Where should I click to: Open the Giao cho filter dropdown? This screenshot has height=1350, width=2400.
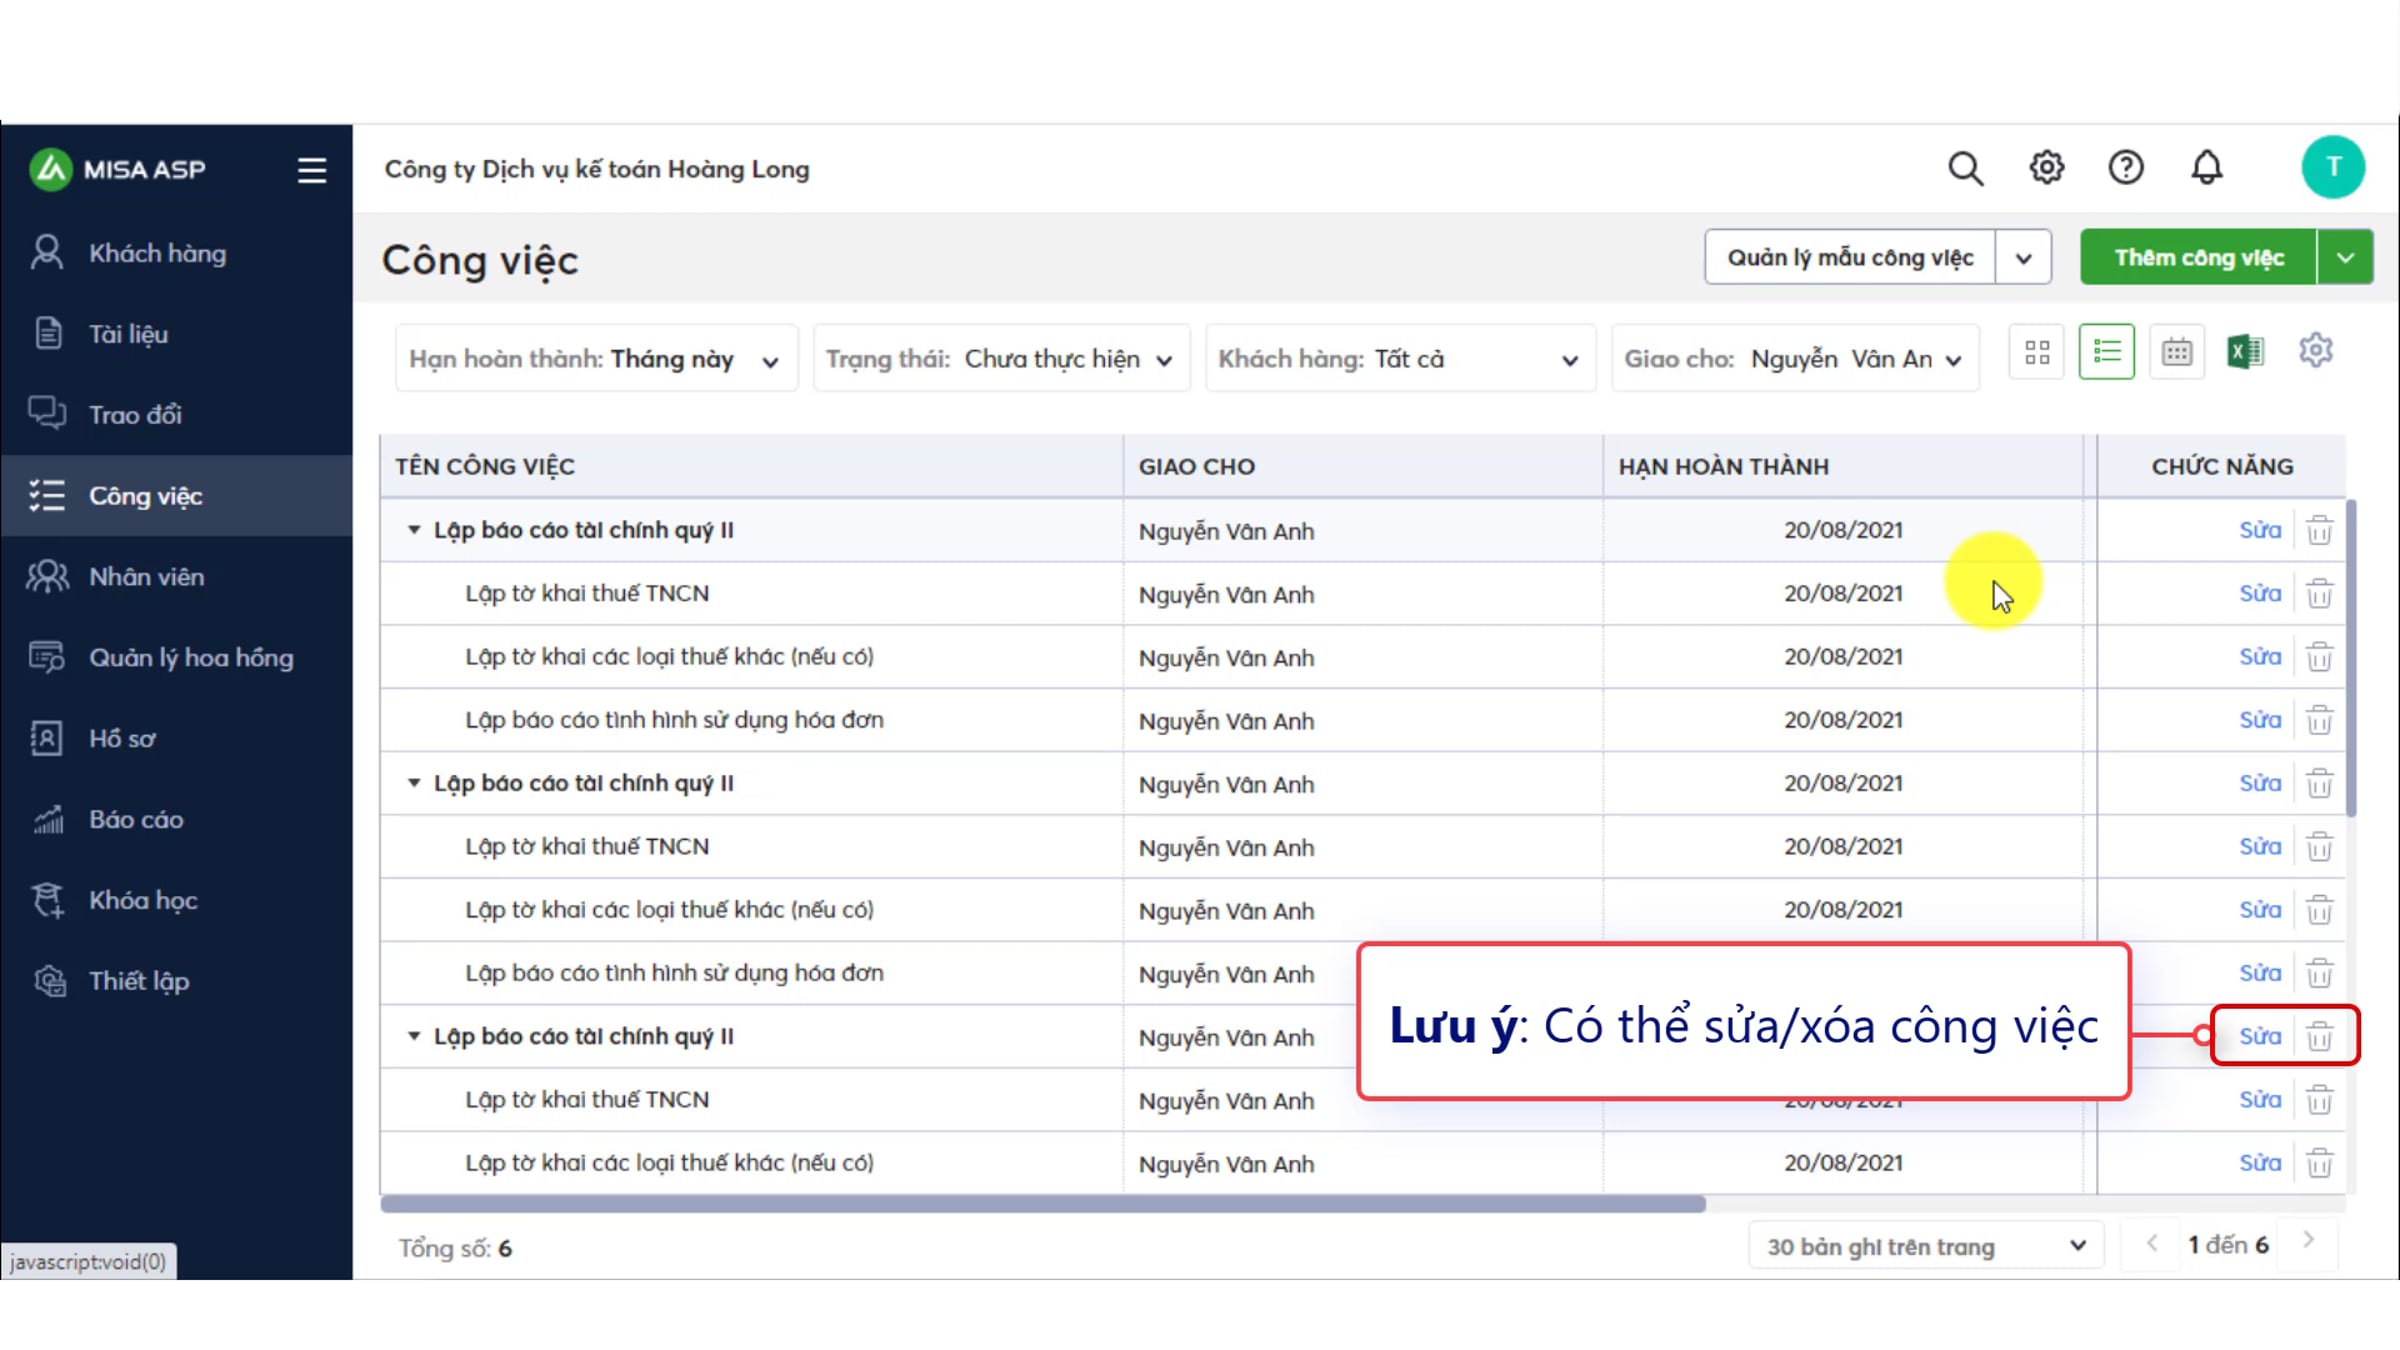tap(1795, 359)
